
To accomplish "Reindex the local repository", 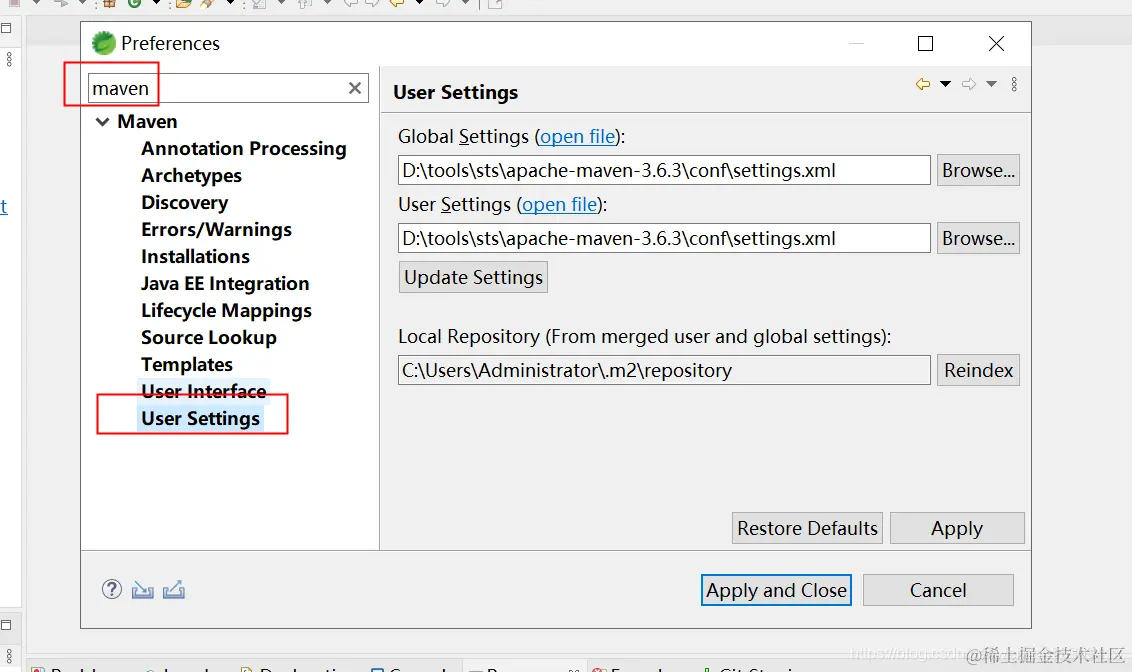I will click(x=978, y=370).
